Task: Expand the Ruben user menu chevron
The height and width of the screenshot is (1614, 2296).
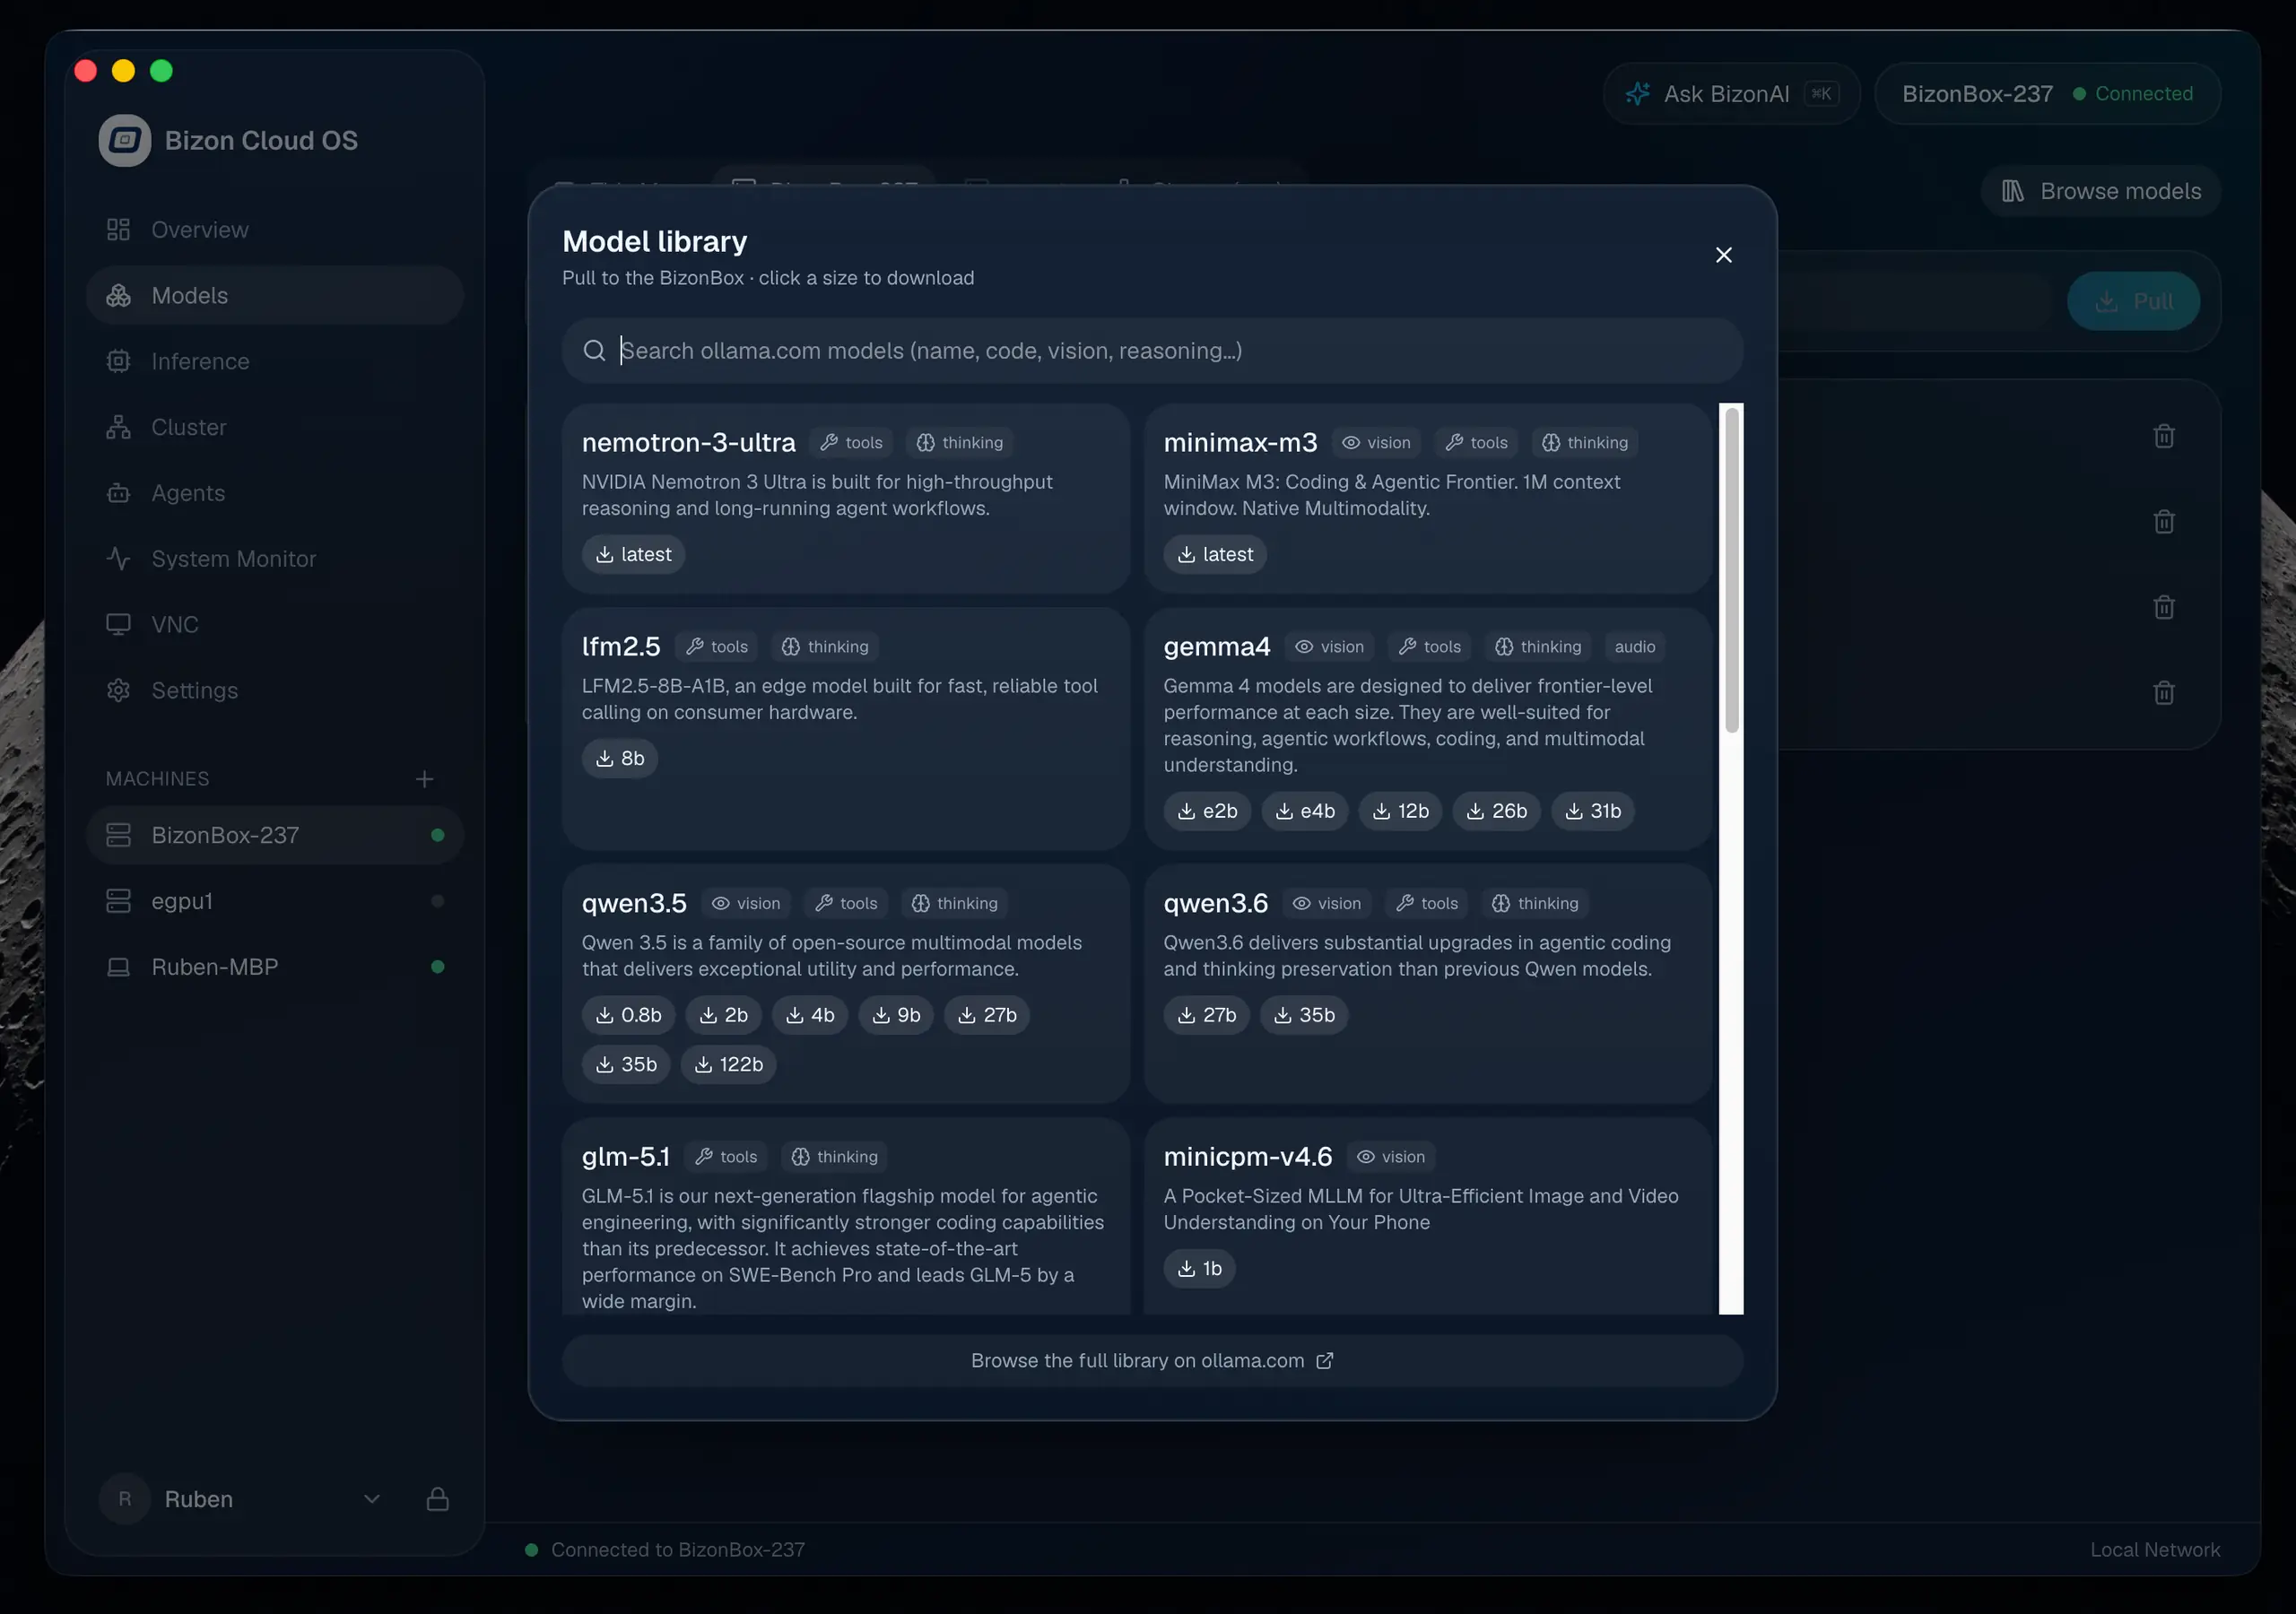Action: (x=371, y=1499)
